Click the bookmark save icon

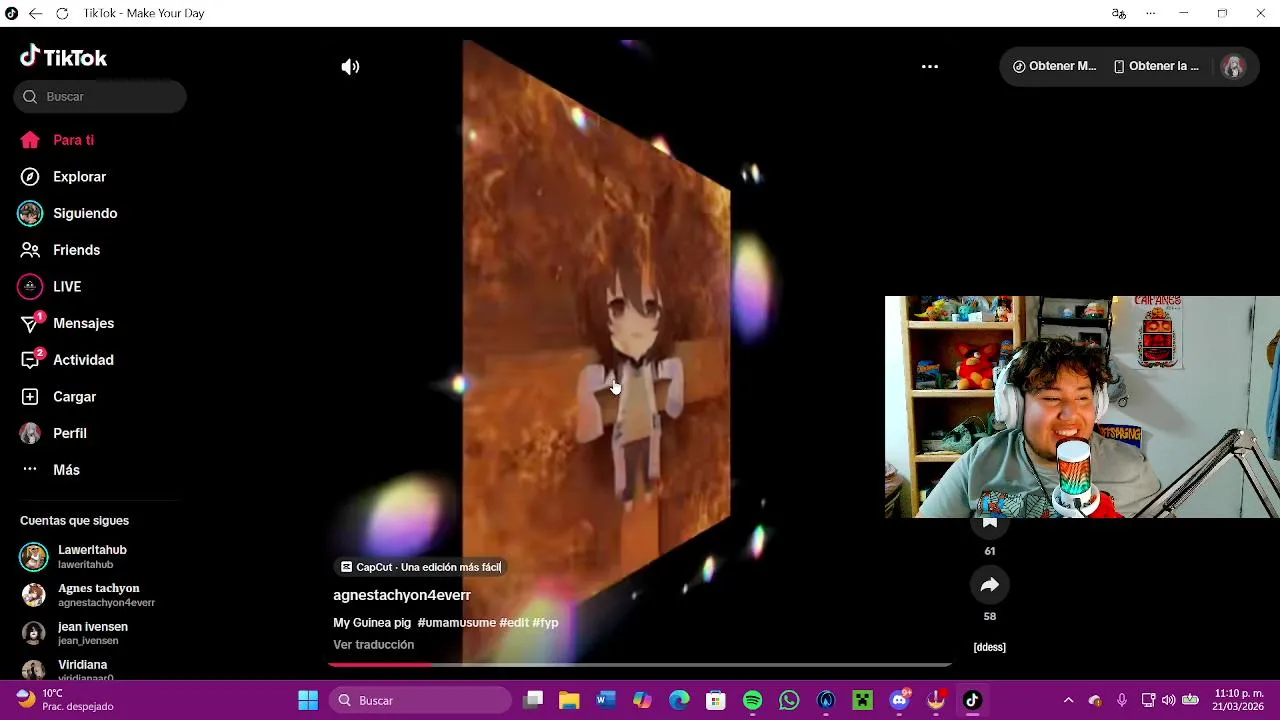point(990,523)
